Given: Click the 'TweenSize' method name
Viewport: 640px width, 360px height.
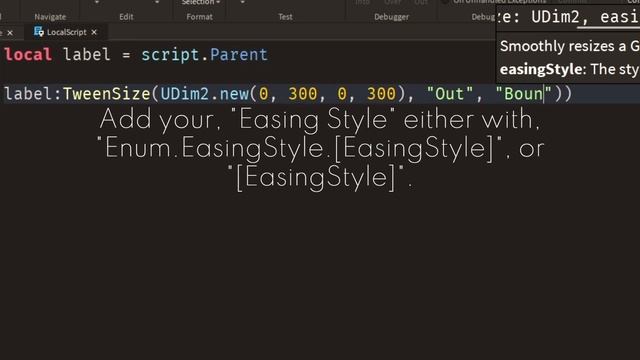Looking at the screenshot, I should coord(107,94).
